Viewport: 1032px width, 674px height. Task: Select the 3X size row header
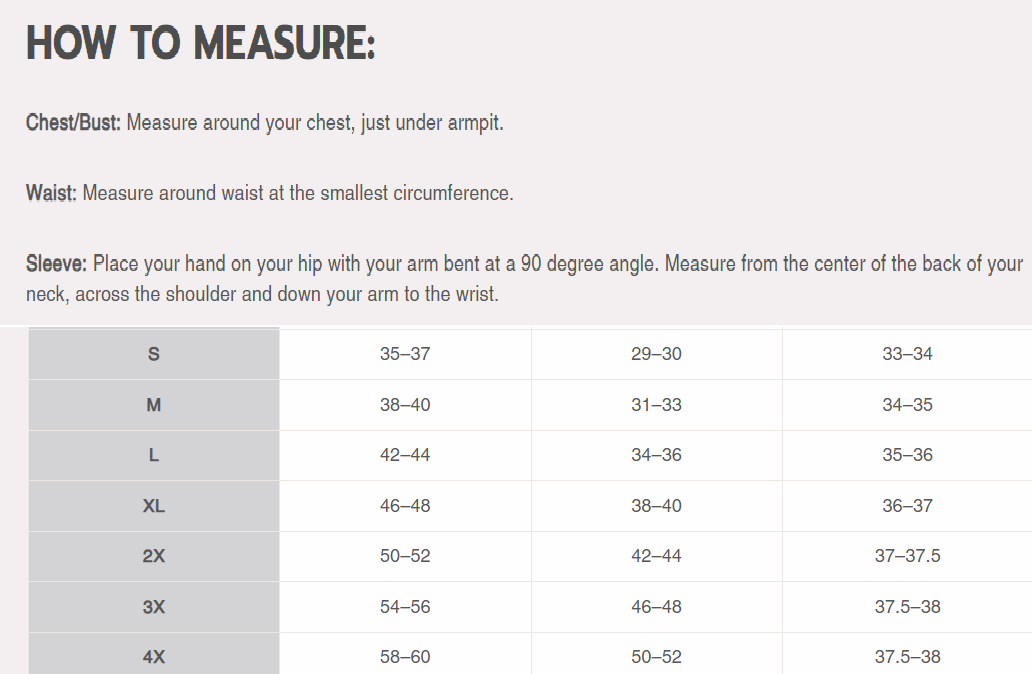pos(154,607)
